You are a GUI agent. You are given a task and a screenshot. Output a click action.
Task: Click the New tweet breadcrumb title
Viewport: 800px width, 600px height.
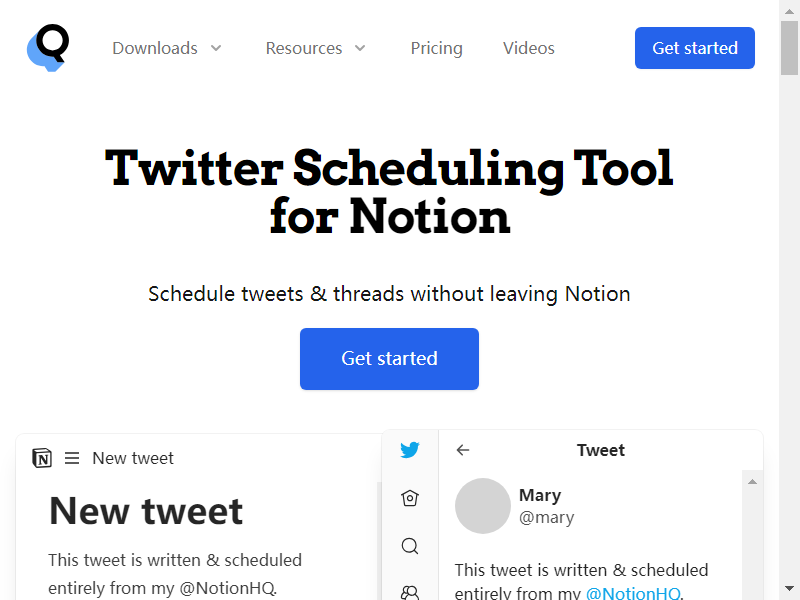click(x=133, y=458)
